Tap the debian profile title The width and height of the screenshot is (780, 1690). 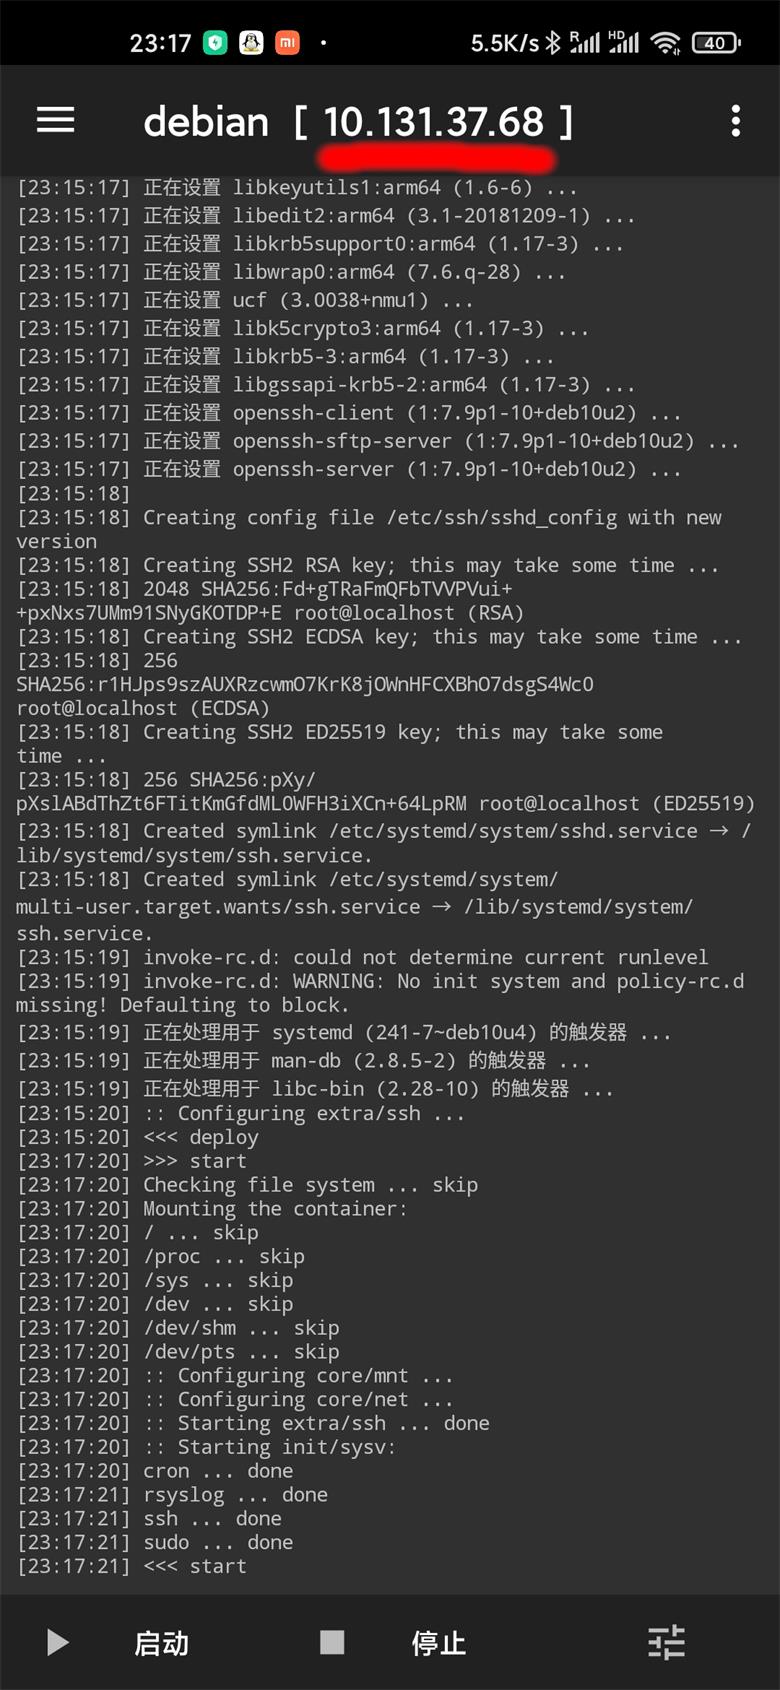[x=206, y=122]
